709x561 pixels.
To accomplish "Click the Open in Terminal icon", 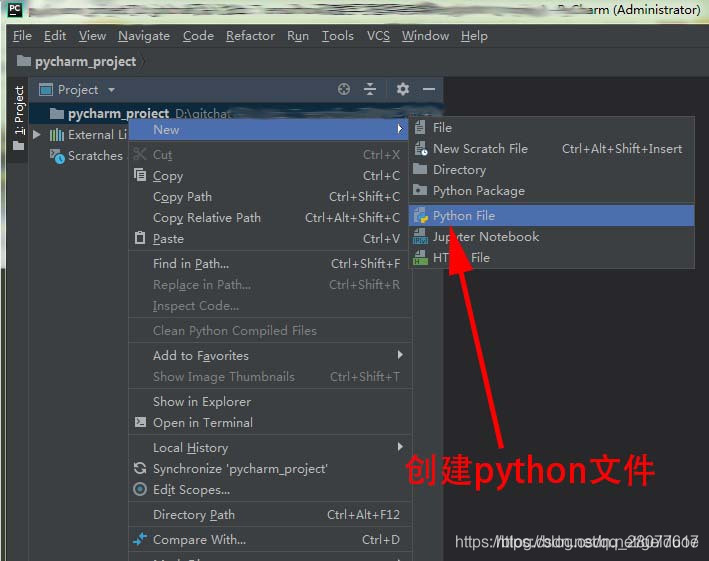I will [141, 422].
